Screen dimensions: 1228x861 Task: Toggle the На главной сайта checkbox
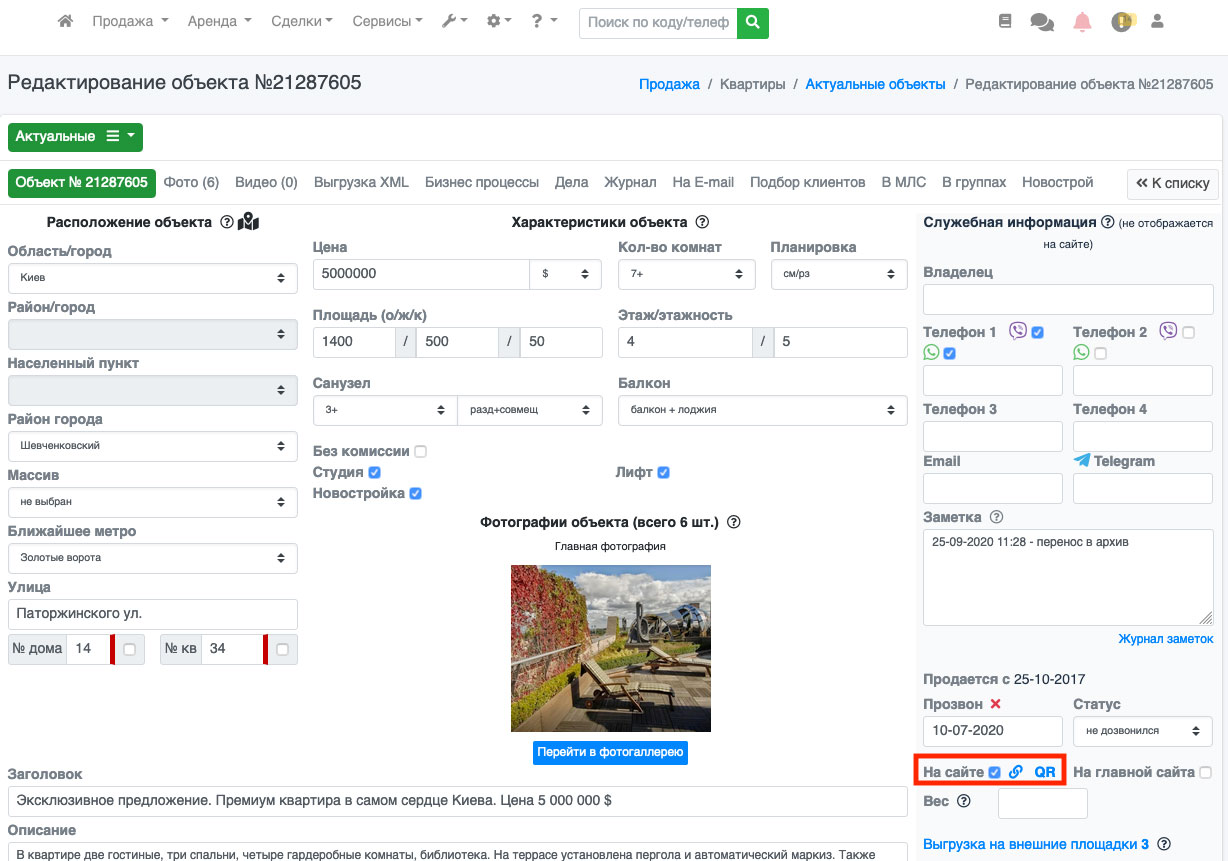click(x=1205, y=772)
